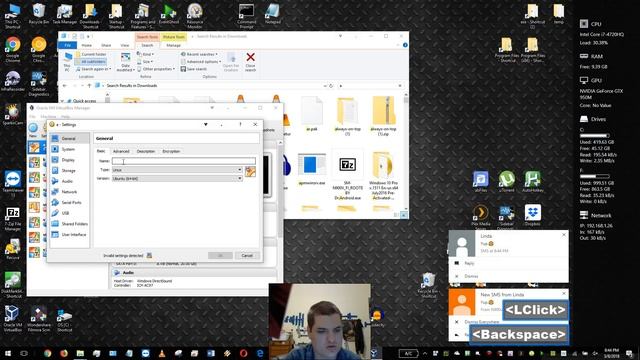The image size is (640, 360).
Task: Expand Other properties dropdown
Action: tap(157, 69)
